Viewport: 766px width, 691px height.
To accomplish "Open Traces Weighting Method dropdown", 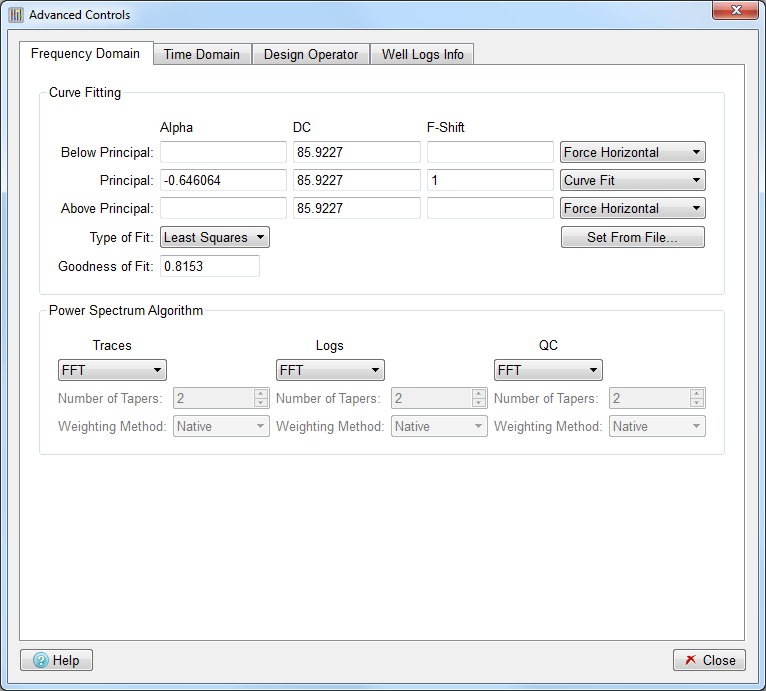I will point(221,427).
